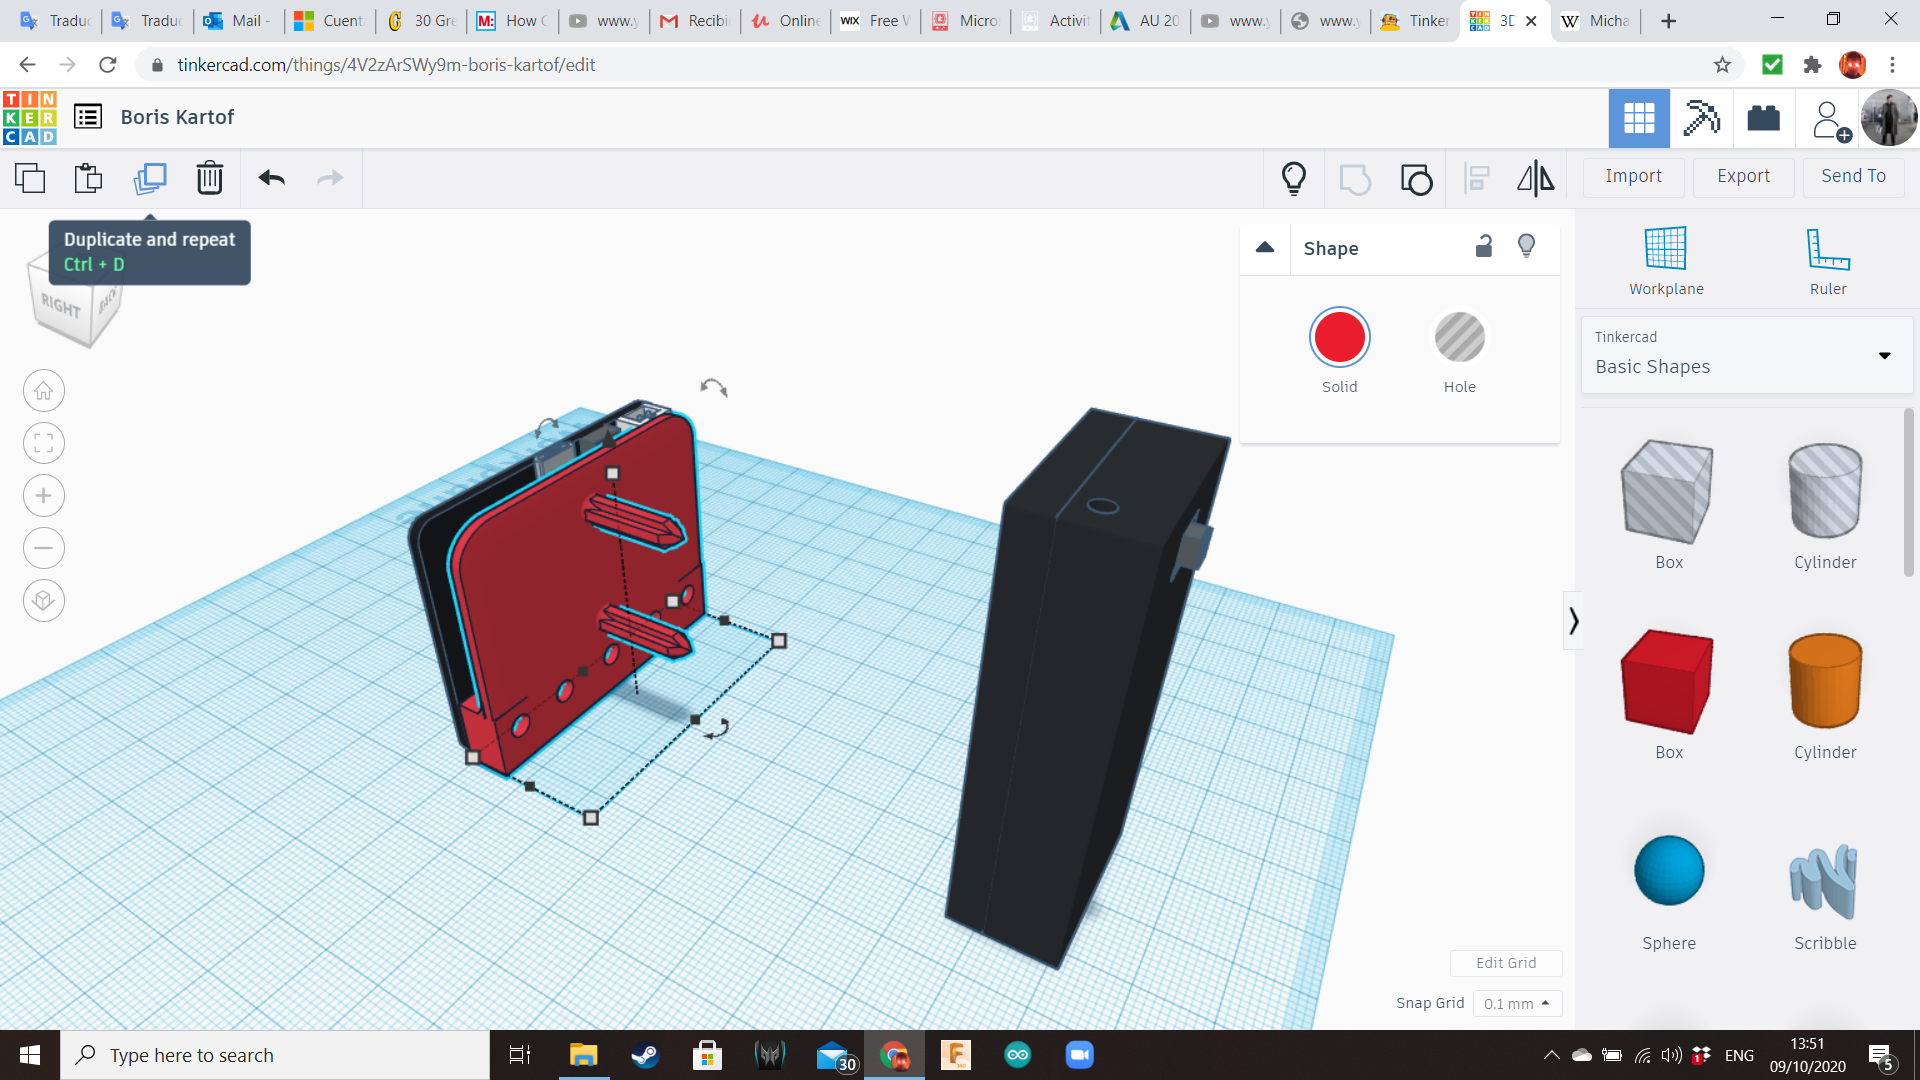Screen dimensions: 1920x1080
Task: Click the Mirror tool icon
Action: coord(1535,178)
